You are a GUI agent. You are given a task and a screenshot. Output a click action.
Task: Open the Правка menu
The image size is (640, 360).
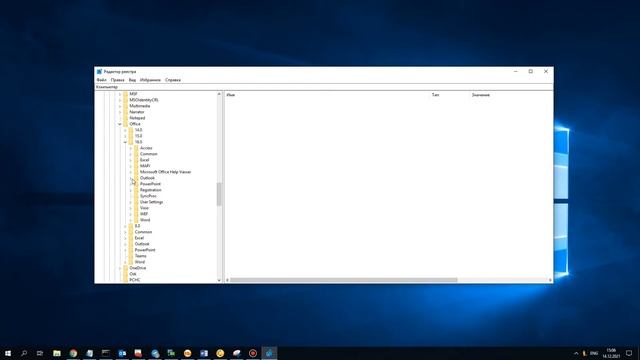pos(118,80)
